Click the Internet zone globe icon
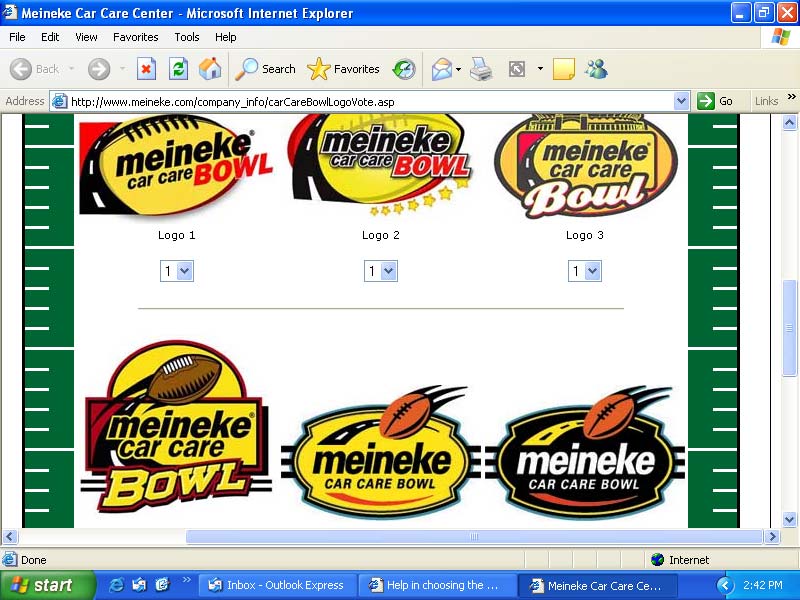800x600 pixels. click(x=657, y=560)
